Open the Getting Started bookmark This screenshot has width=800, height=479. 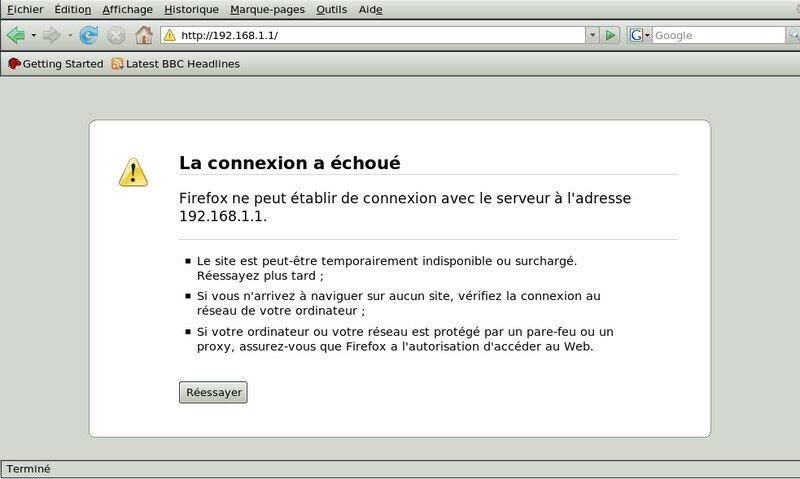click(56, 64)
